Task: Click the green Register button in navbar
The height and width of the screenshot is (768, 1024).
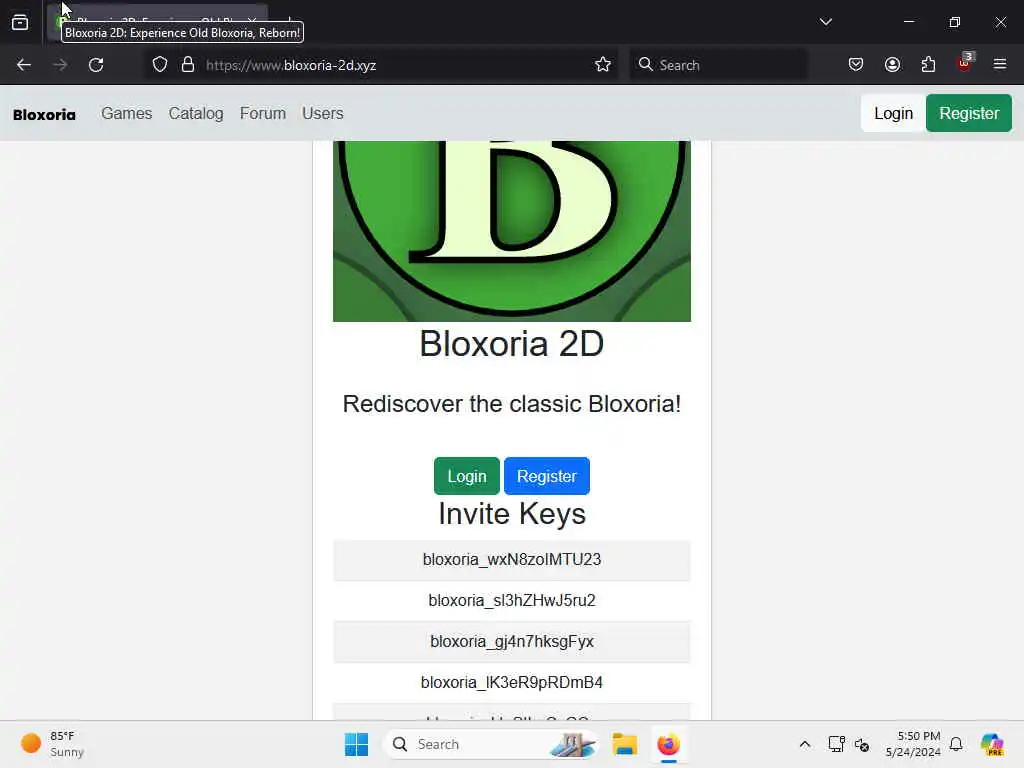Action: pyautogui.click(x=968, y=114)
